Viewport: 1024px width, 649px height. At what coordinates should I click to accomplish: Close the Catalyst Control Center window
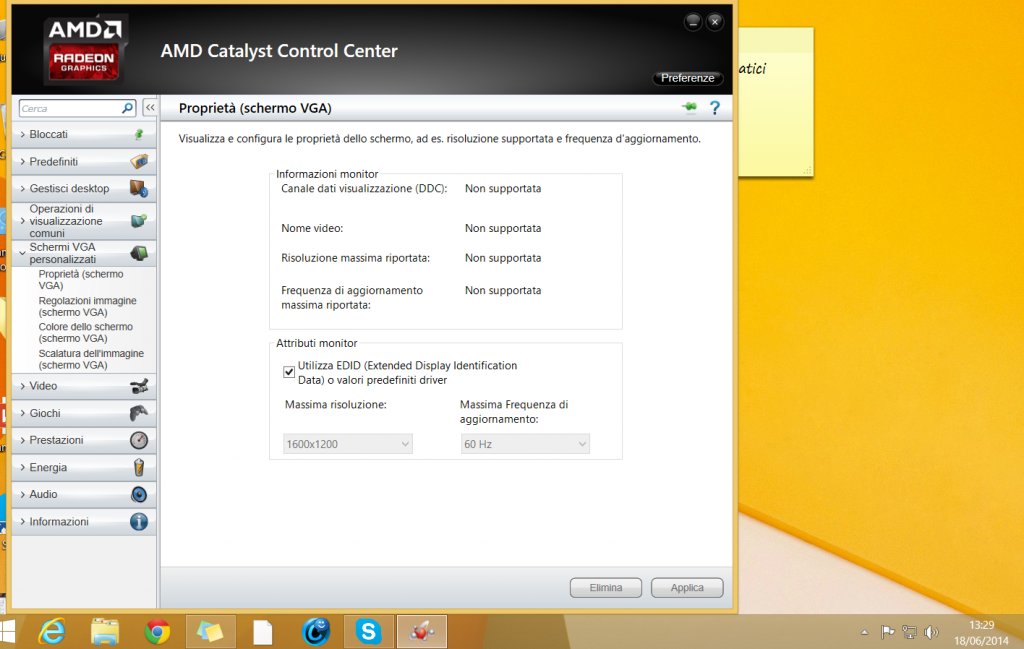point(715,22)
